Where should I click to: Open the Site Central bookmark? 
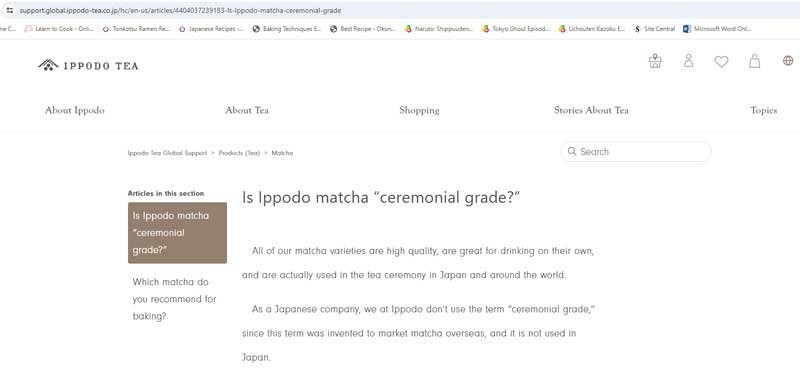pyautogui.click(x=655, y=29)
